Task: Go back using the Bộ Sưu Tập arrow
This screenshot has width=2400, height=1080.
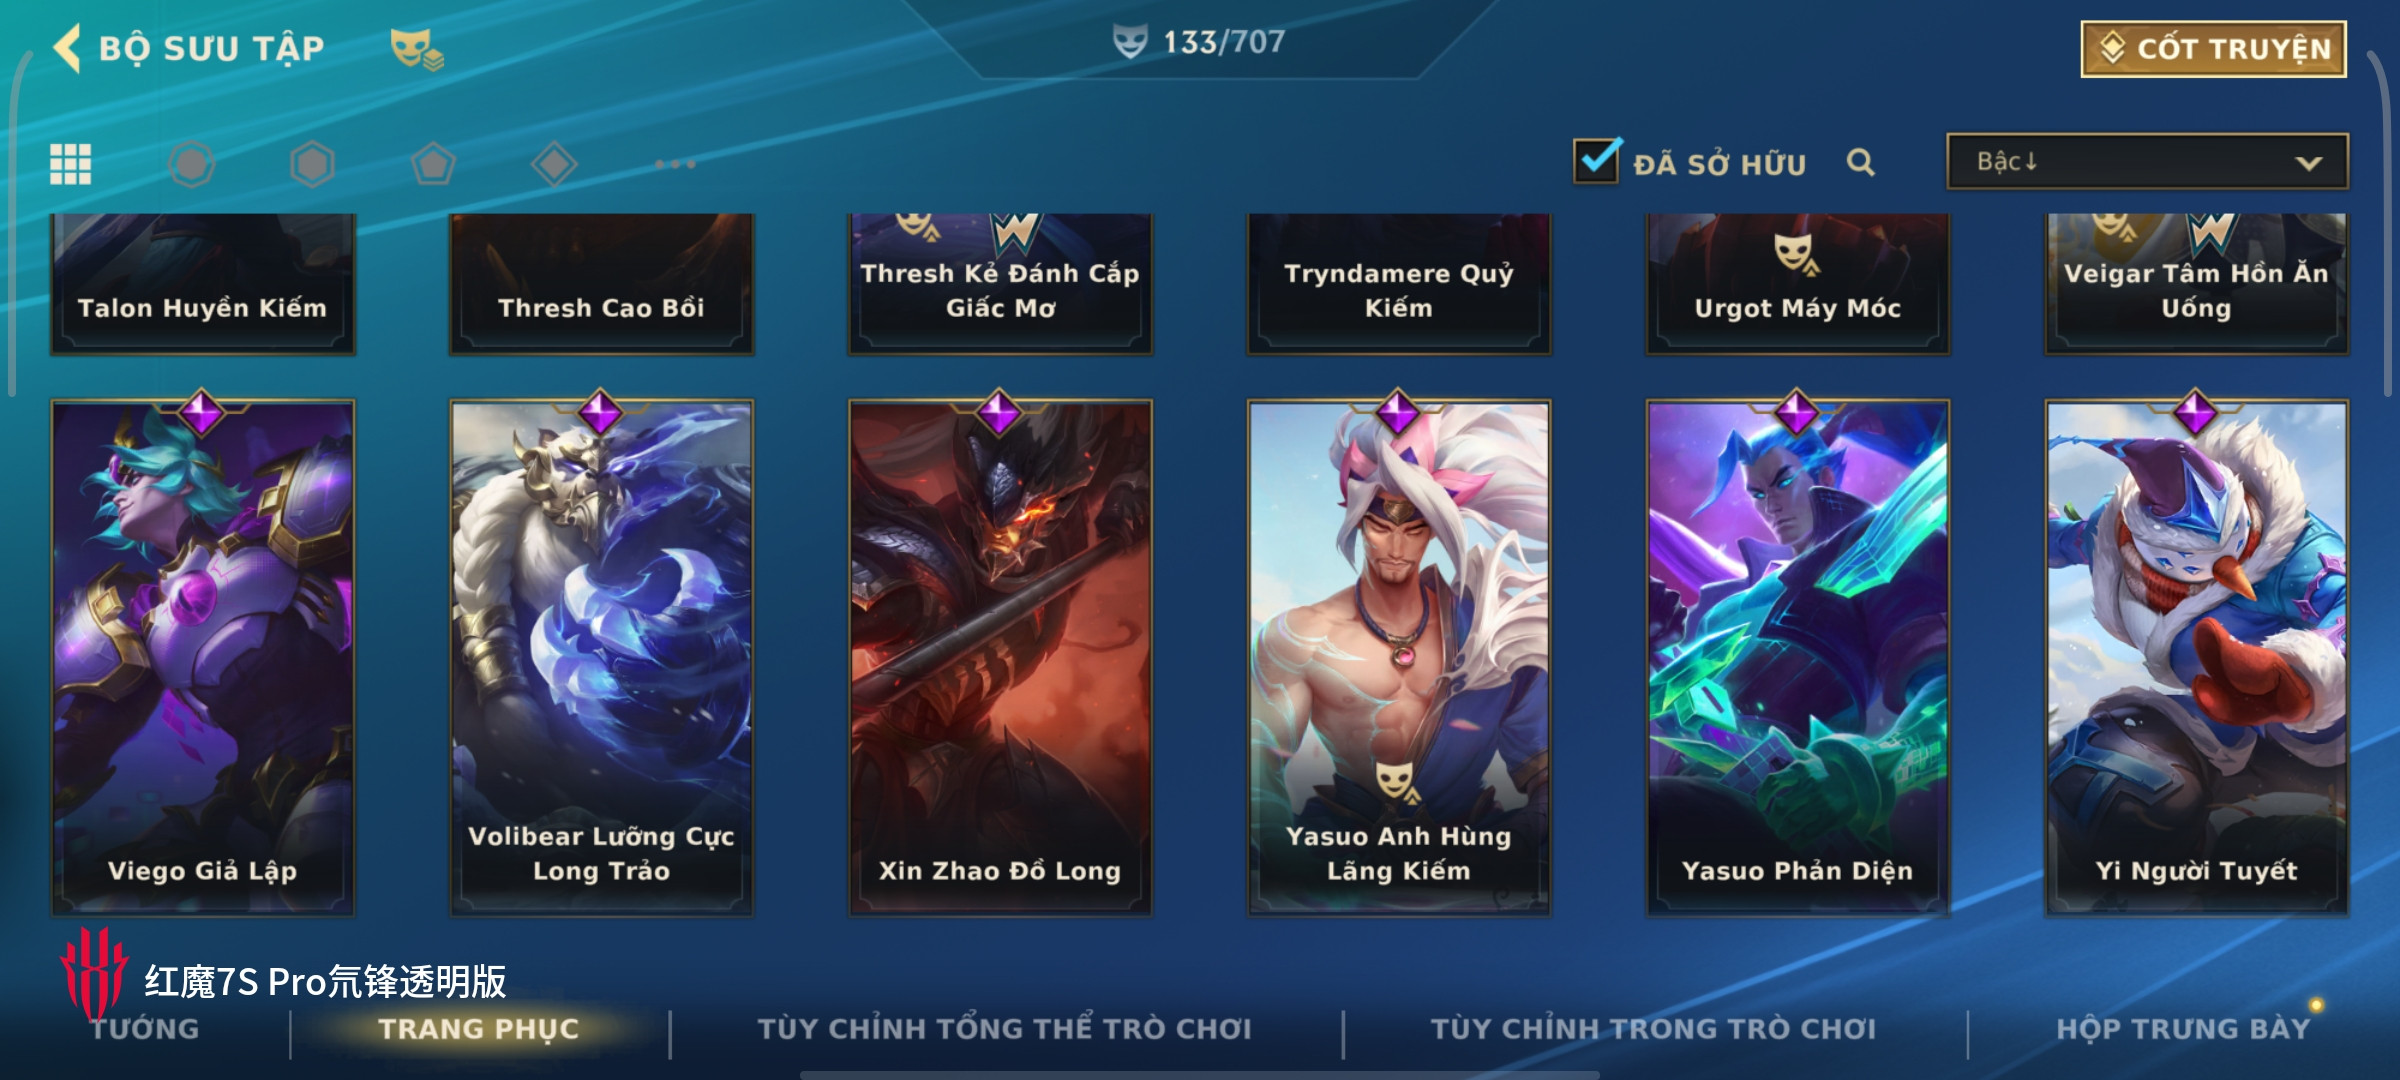Action: [68, 48]
